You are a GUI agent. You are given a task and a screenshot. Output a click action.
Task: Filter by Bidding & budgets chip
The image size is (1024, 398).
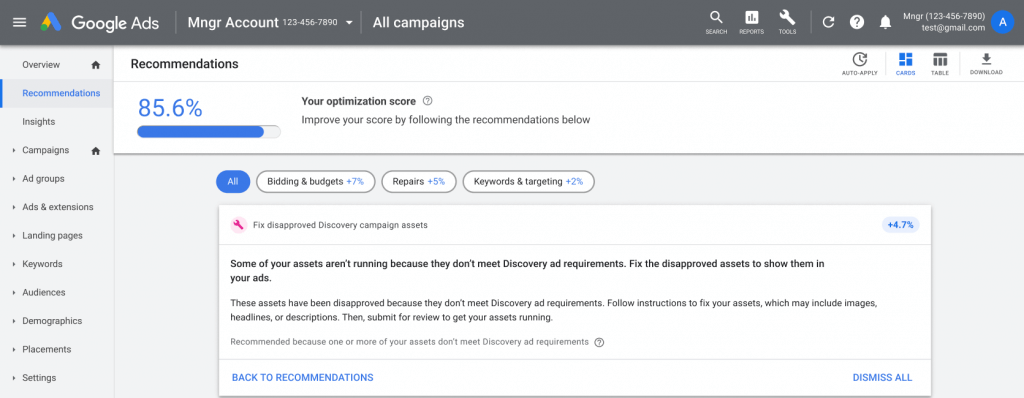click(315, 182)
